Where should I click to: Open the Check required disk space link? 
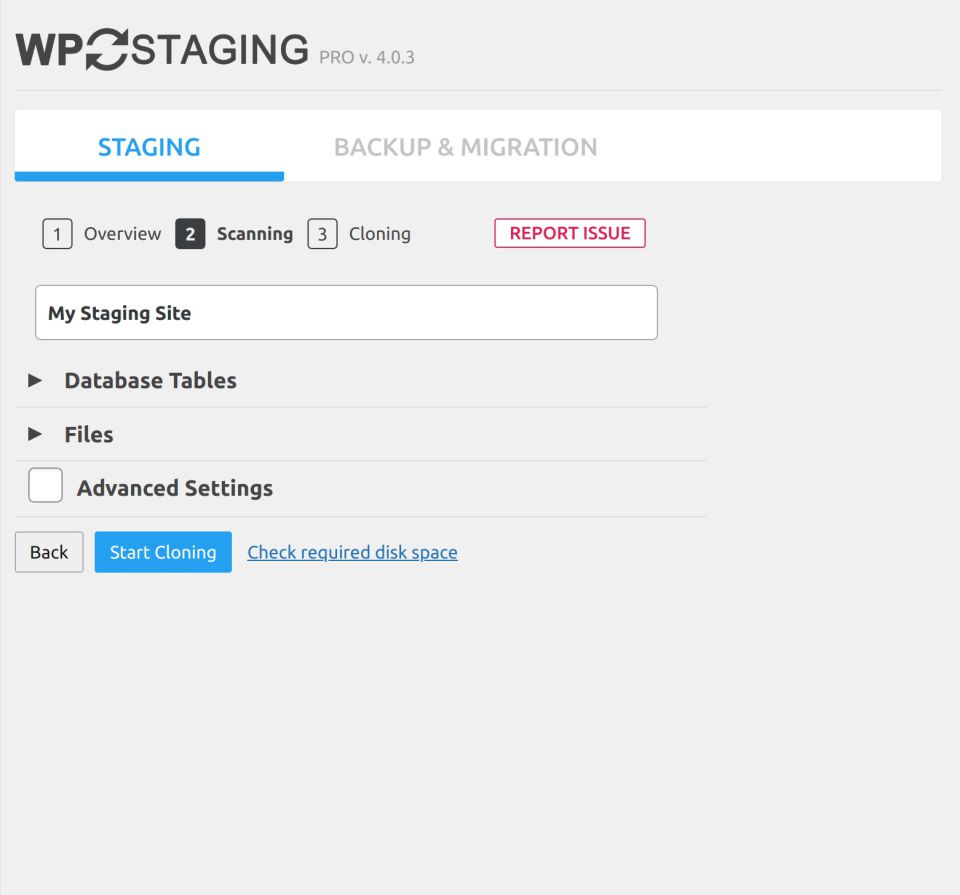352,552
